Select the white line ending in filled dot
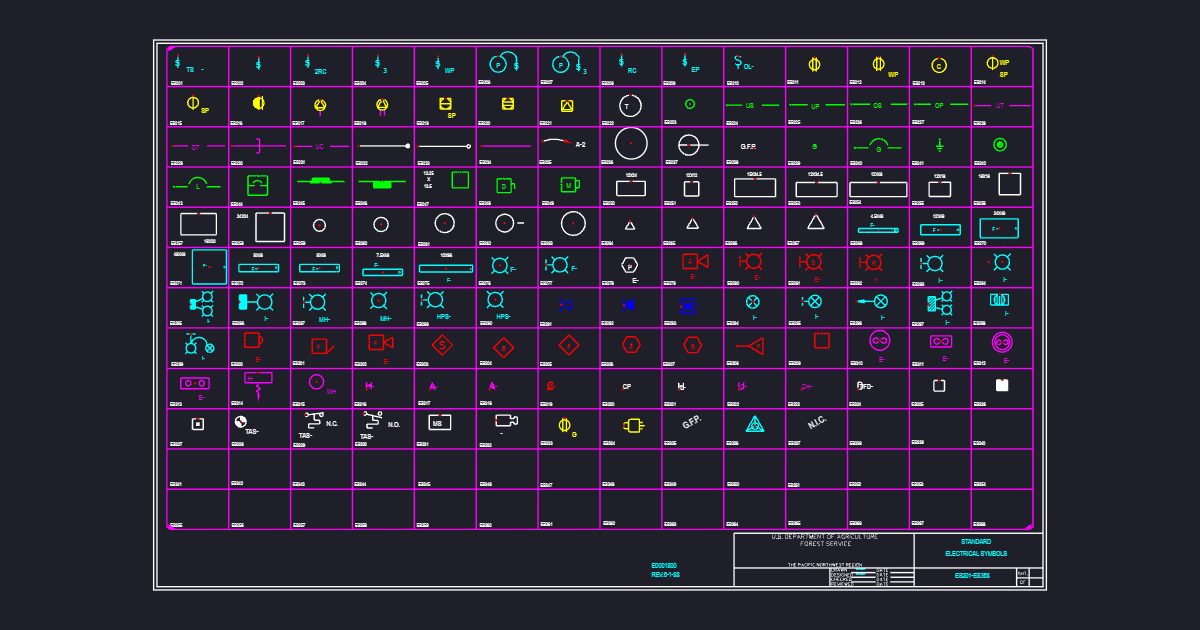Viewport: 1200px width, 630px height. (384, 146)
